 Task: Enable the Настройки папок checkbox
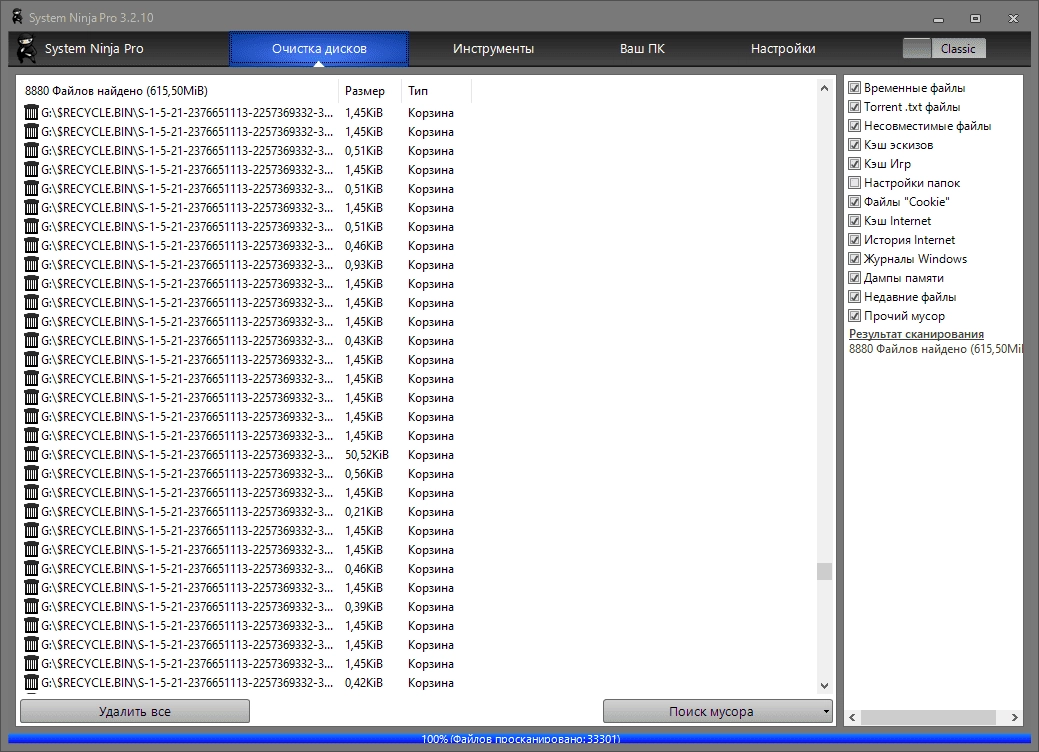click(x=855, y=183)
